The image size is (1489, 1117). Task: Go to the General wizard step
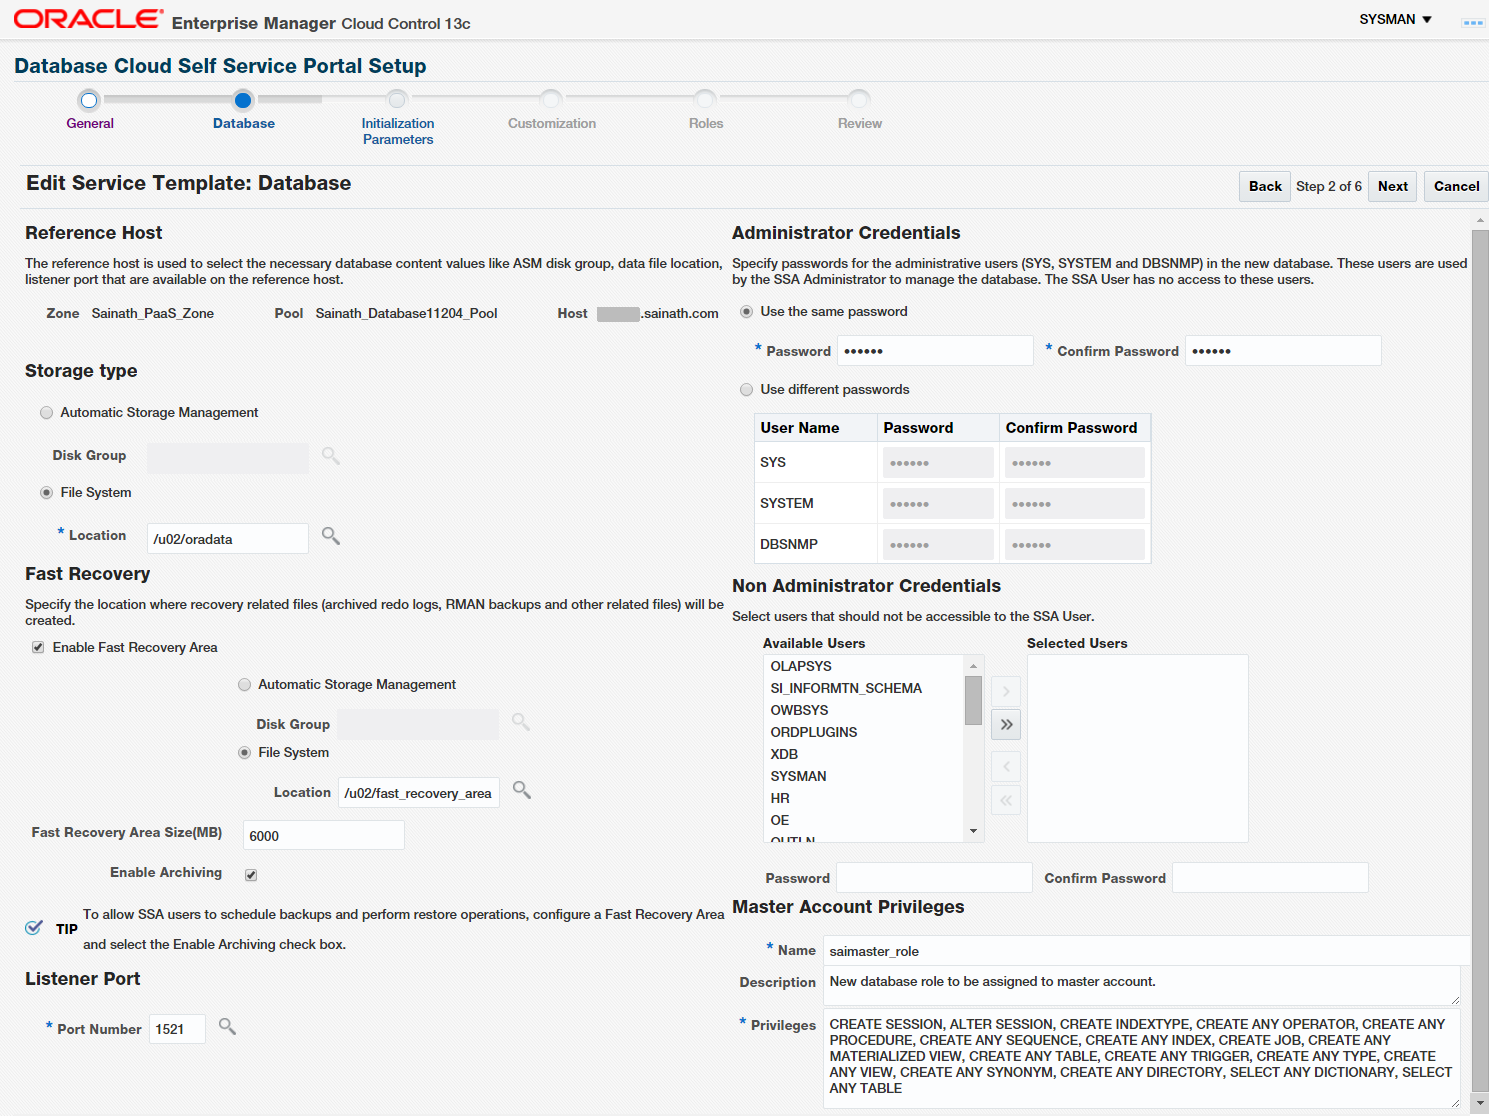[90, 101]
